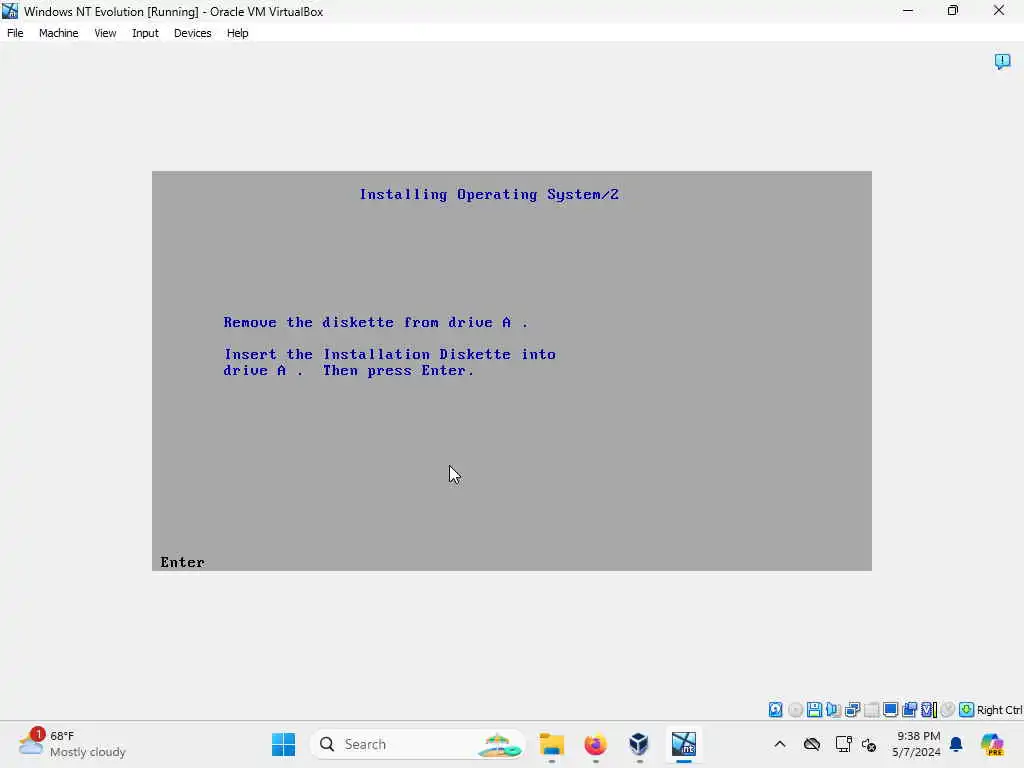Screen dimensions: 1024x768
Task: Open the Devices menu
Action: tap(192, 33)
